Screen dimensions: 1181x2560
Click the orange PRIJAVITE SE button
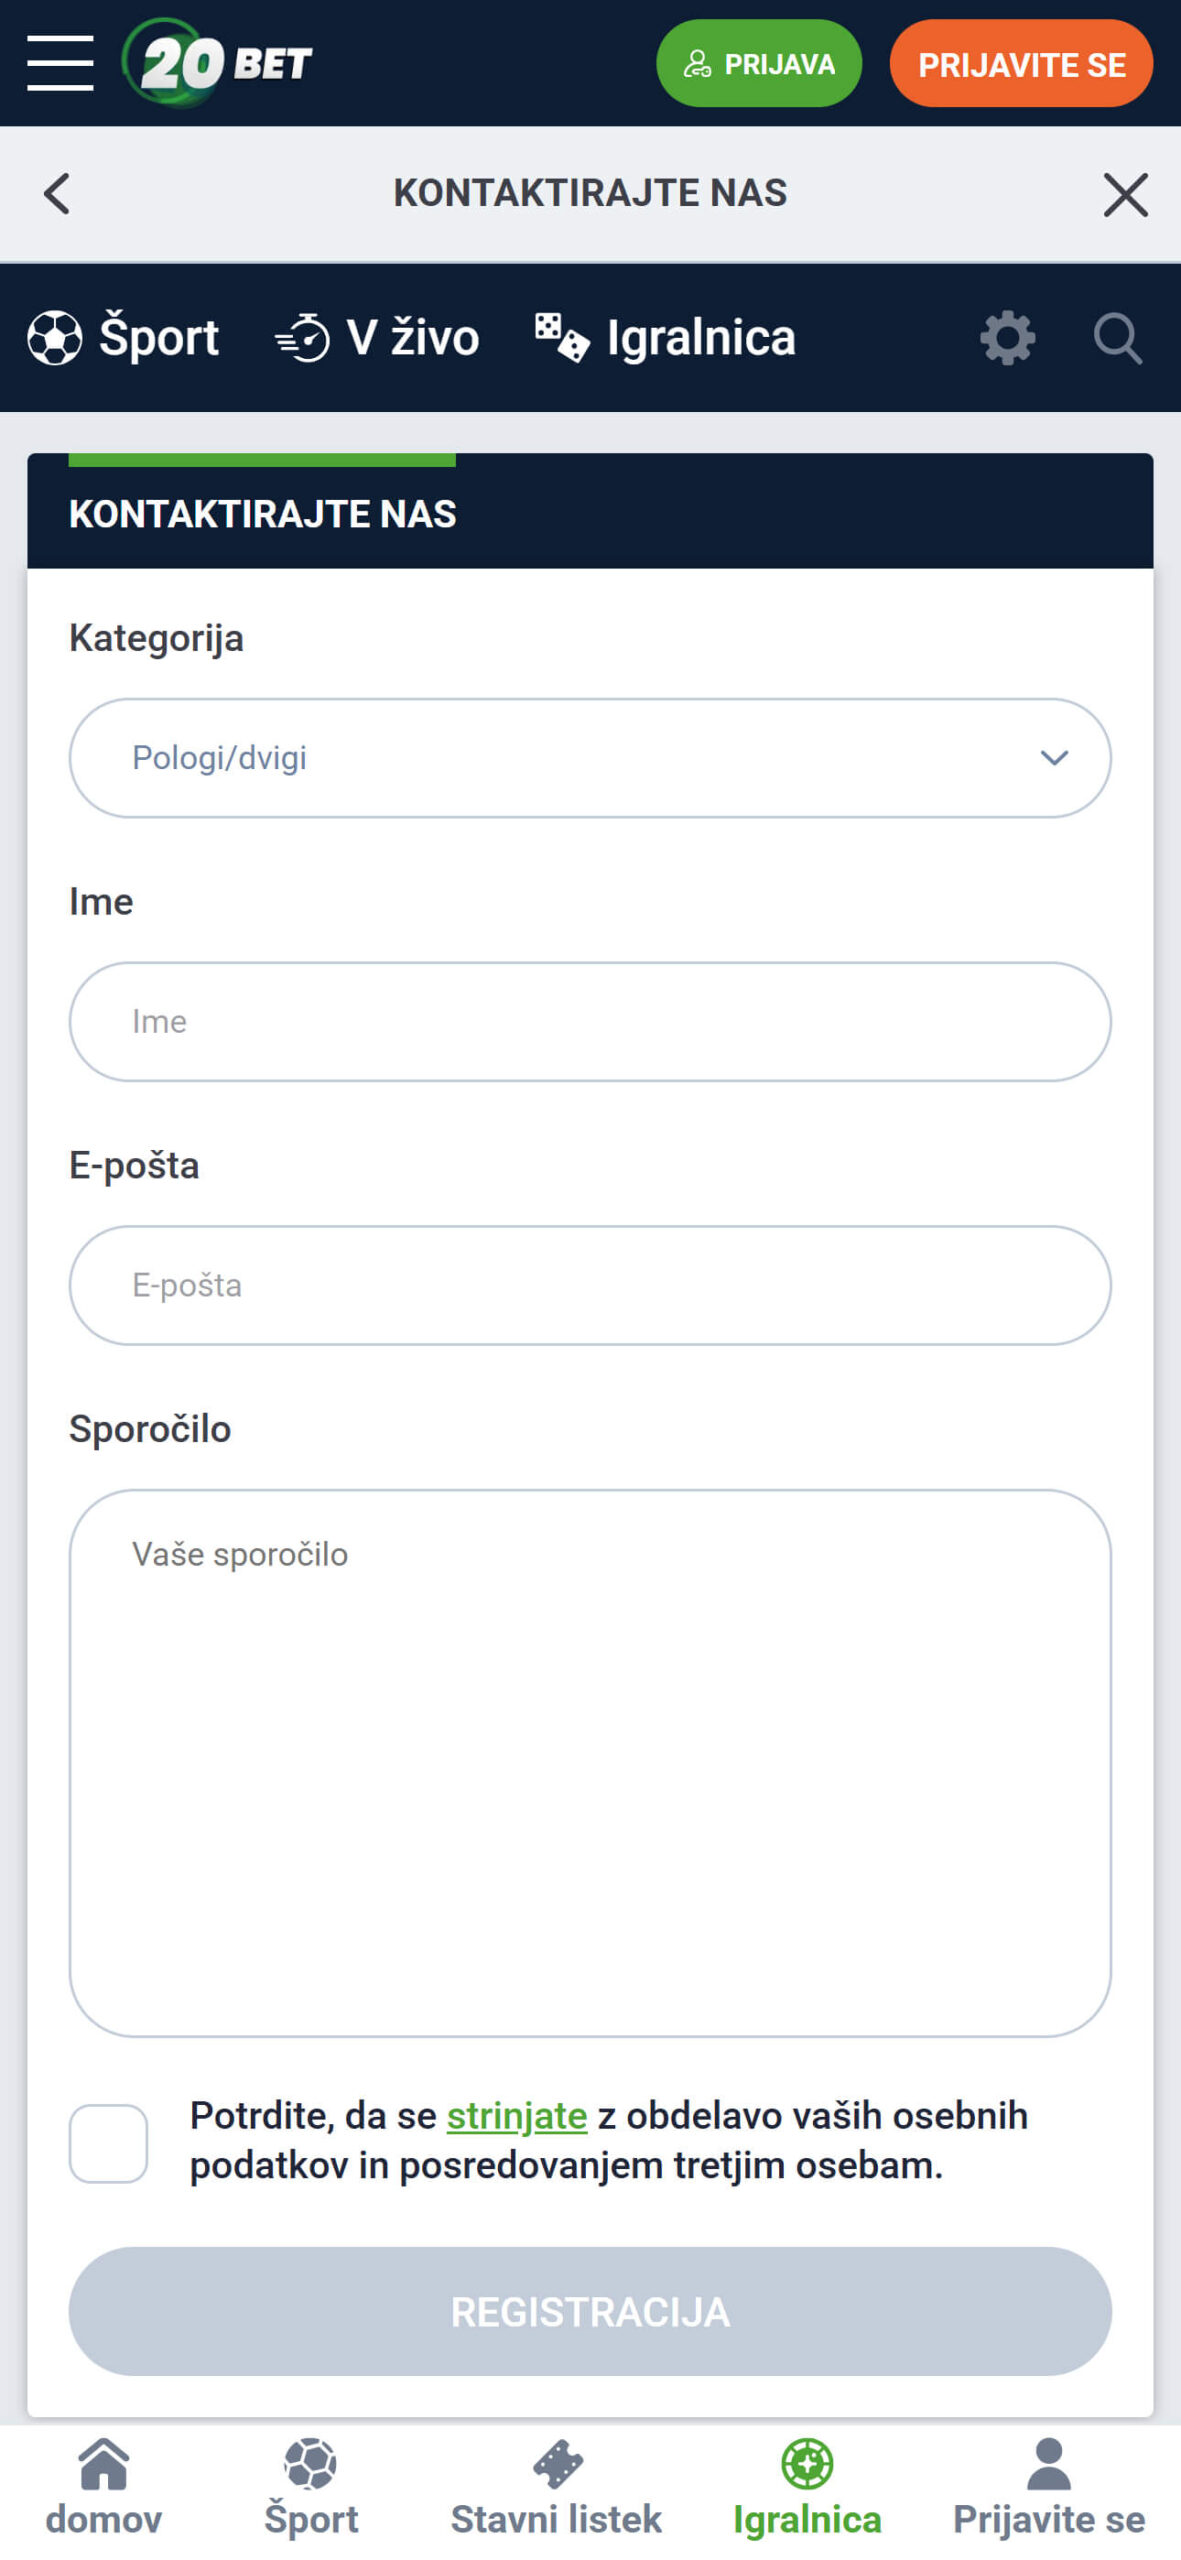pos(1021,63)
